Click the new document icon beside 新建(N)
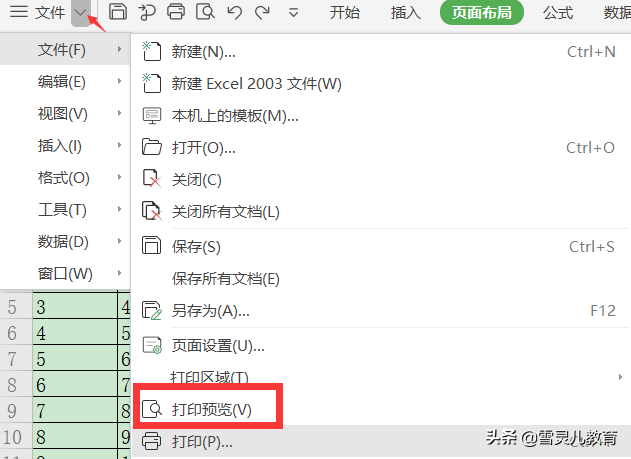The width and height of the screenshot is (631, 459). 152,51
